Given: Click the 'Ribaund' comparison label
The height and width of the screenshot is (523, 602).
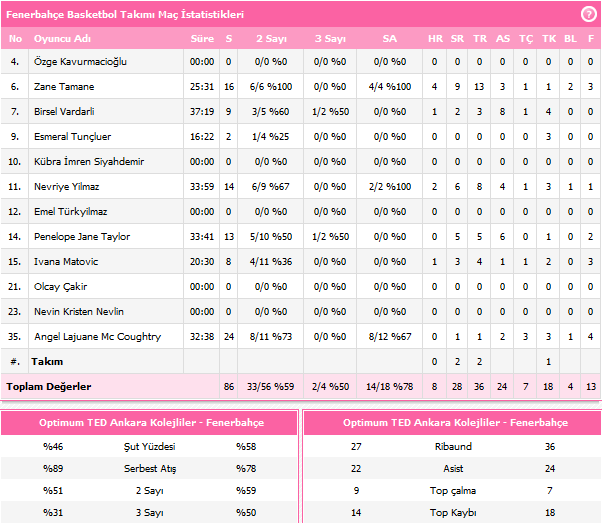Looking at the screenshot, I should pyautogui.click(x=453, y=447).
